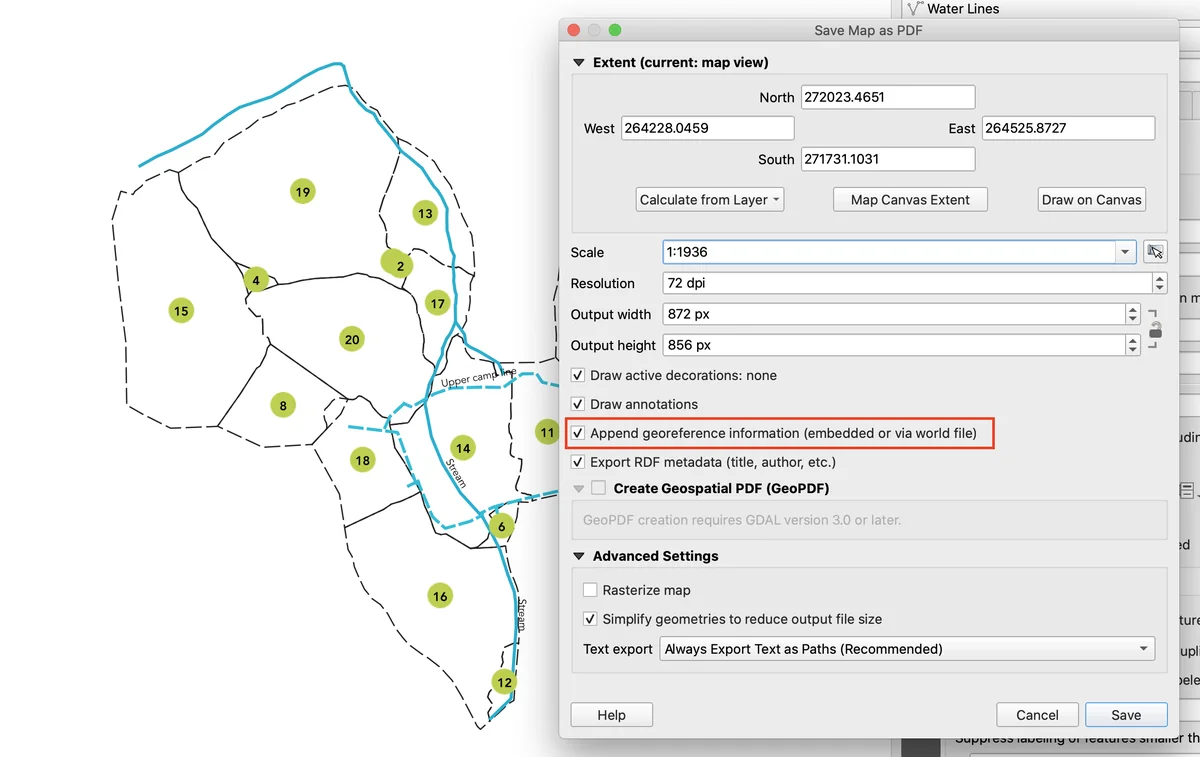Viewport: 1200px width, 757px height.
Task: Click the green marker numbered 19 on map
Action: [x=302, y=191]
